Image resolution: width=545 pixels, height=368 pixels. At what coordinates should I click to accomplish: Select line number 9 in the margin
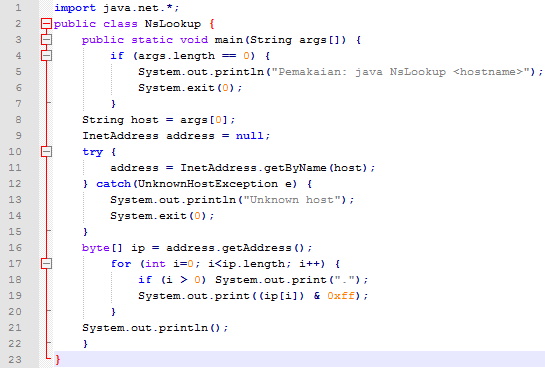(x=18, y=136)
